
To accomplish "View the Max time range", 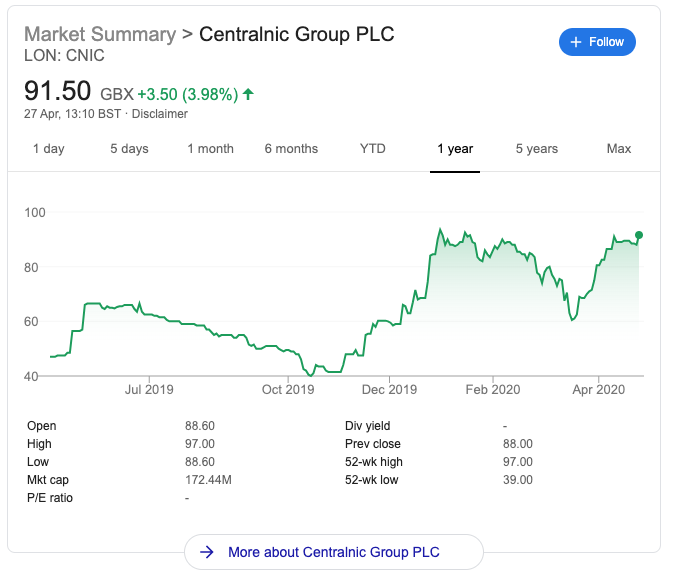I will pos(619,149).
